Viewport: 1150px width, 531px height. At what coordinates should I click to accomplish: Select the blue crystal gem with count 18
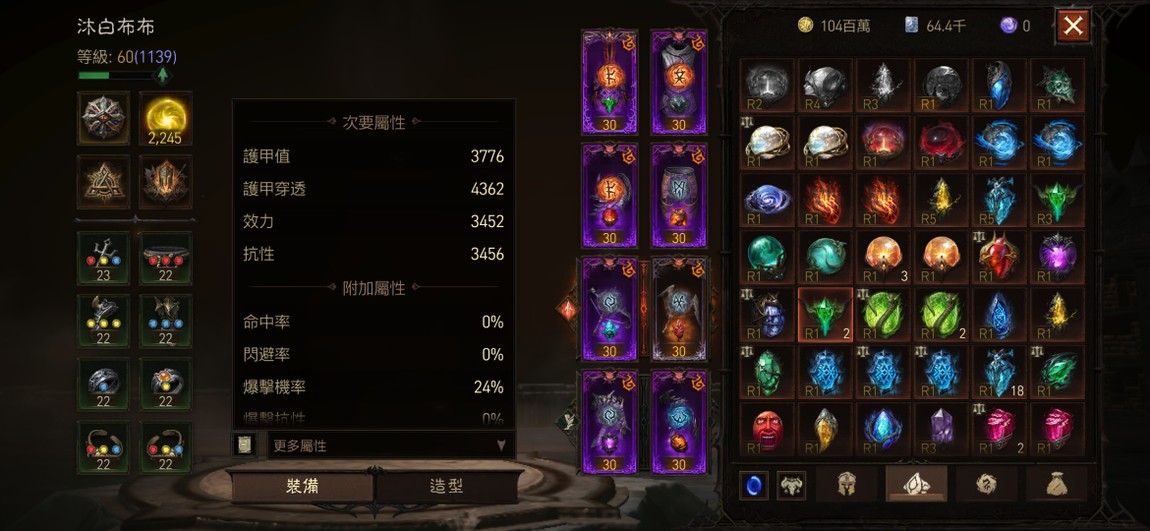[x=999, y=372]
